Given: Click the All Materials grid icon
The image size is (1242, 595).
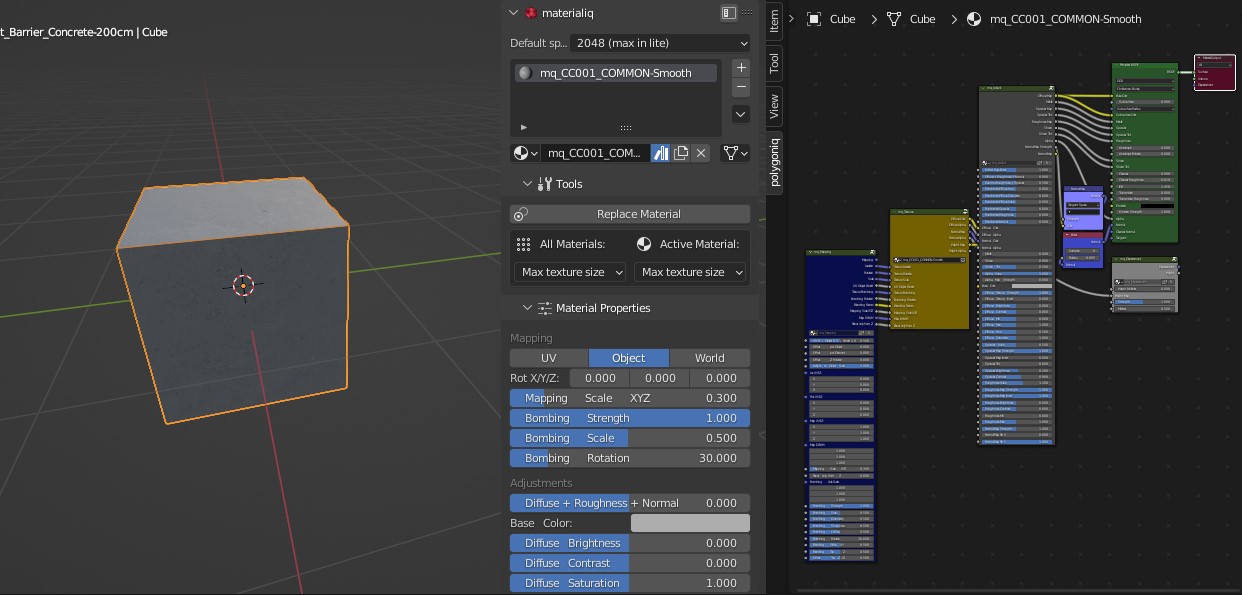Looking at the screenshot, I should coord(523,244).
